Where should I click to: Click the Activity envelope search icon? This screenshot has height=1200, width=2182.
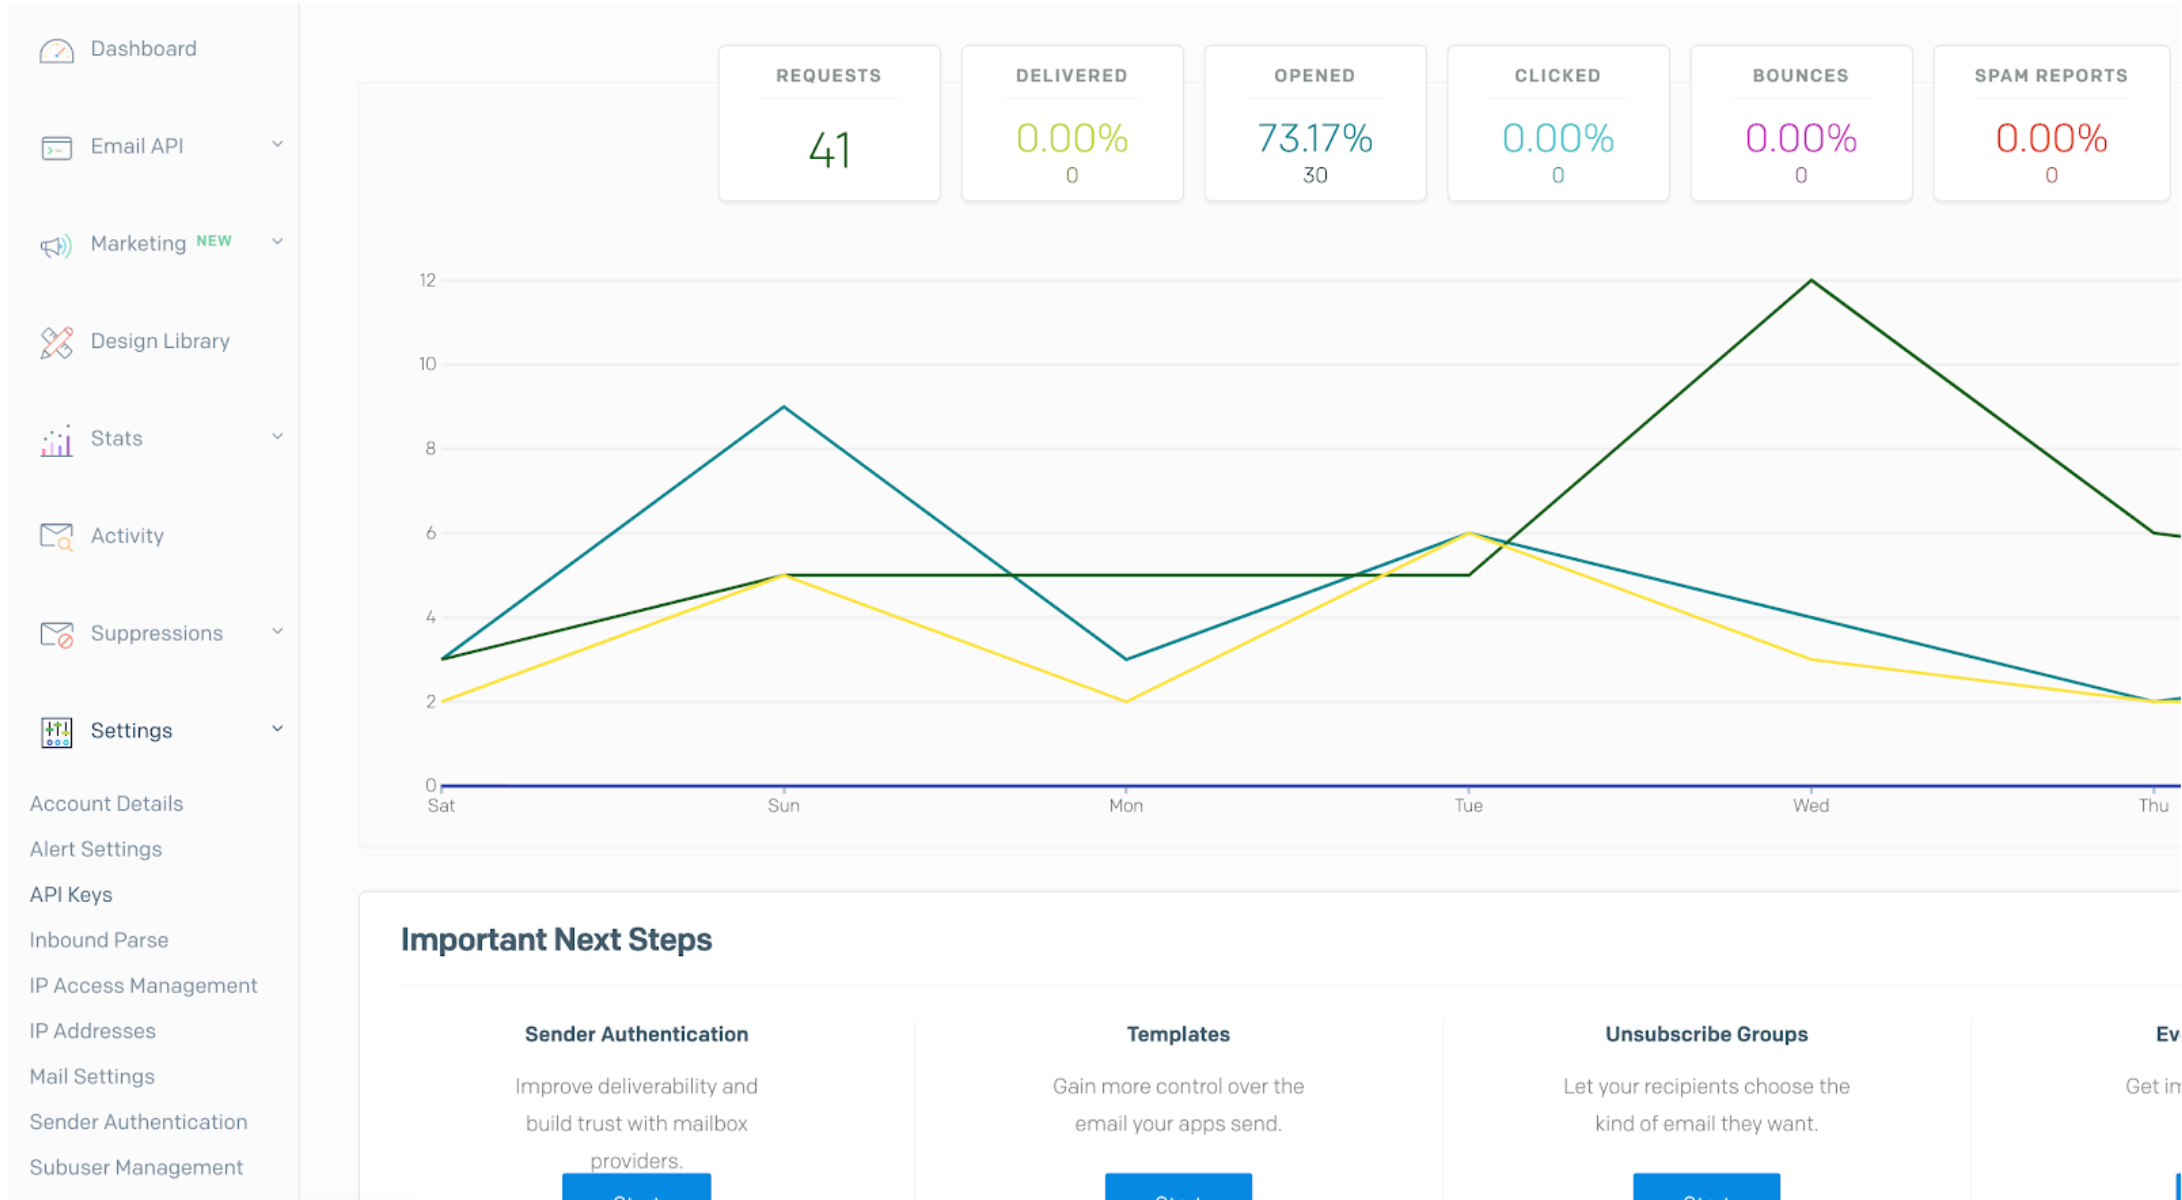[56, 537]
